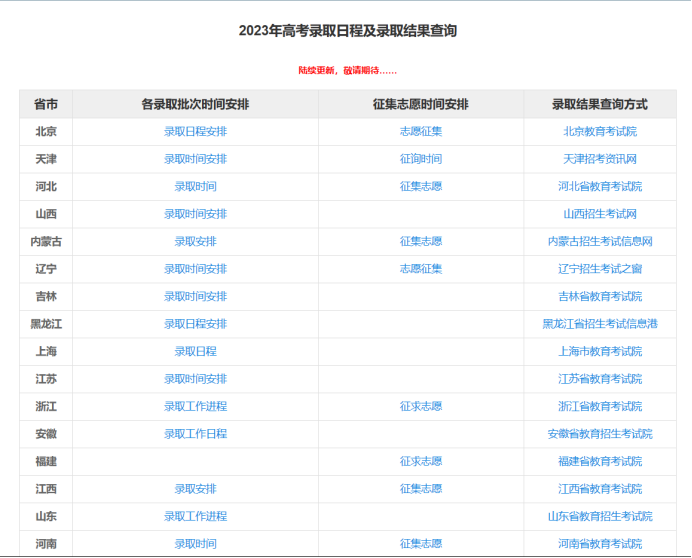Select the 吉林 province cell
Screen dimensions: 692x558
coord(46,296)
